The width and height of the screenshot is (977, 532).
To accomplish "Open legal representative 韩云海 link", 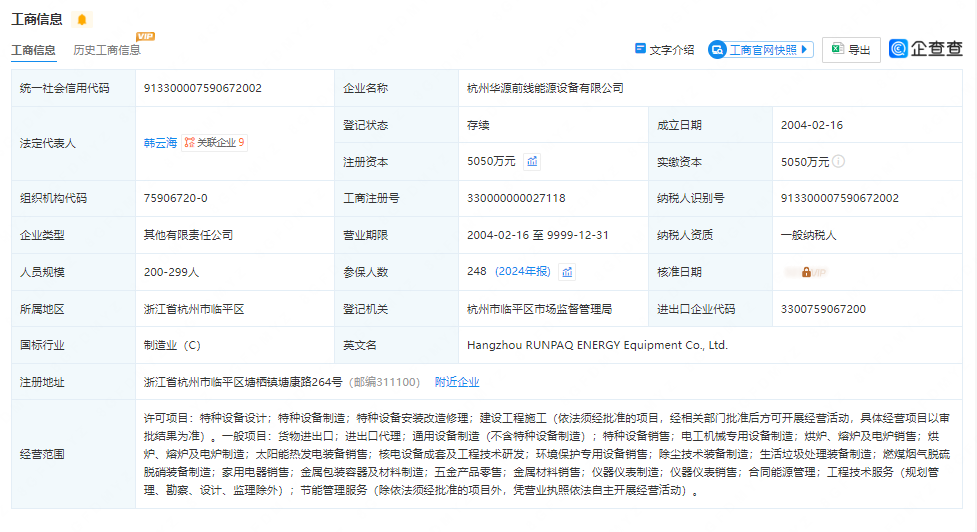I will (160, 143).
